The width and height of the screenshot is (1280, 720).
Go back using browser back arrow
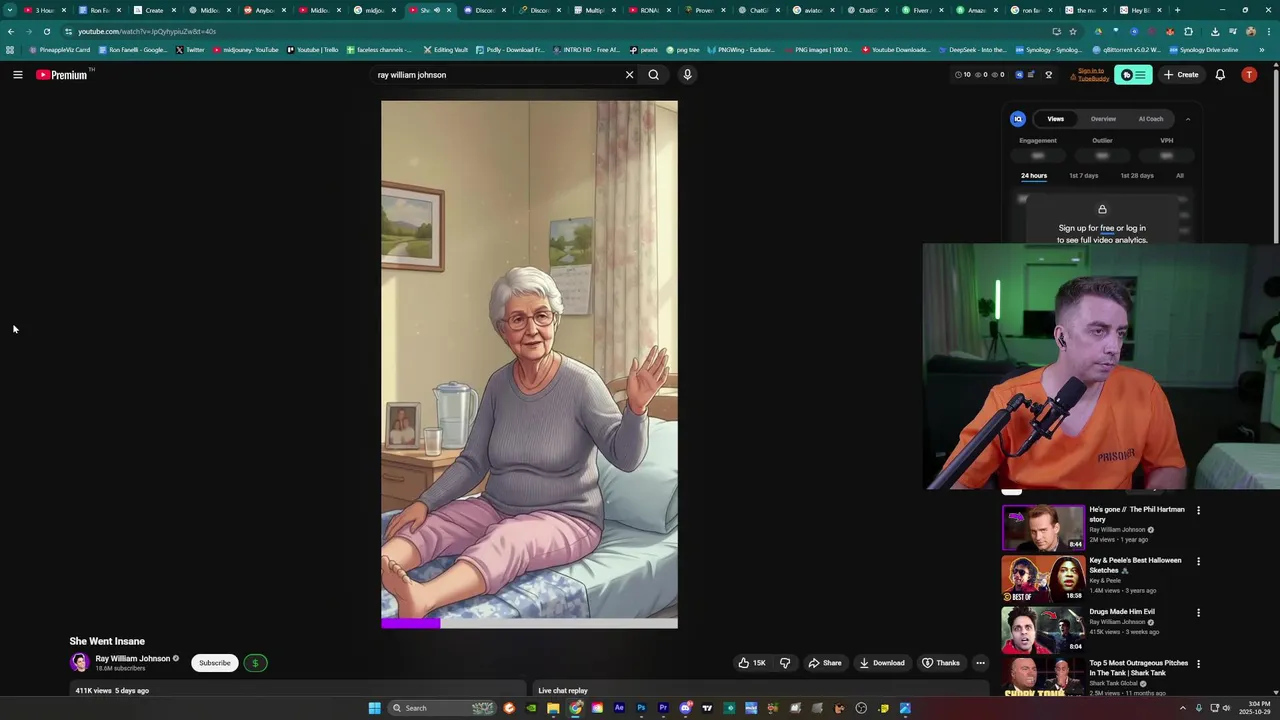click(11, 31)
